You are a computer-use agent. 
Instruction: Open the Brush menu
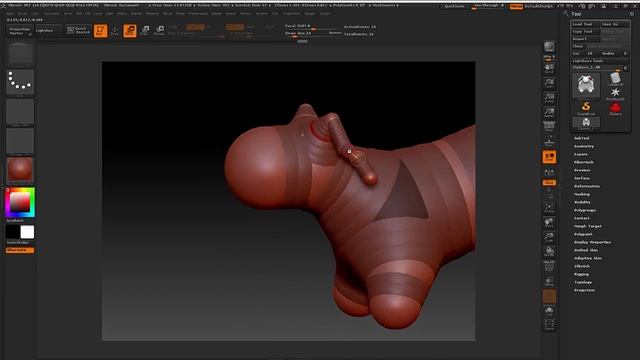23,13
